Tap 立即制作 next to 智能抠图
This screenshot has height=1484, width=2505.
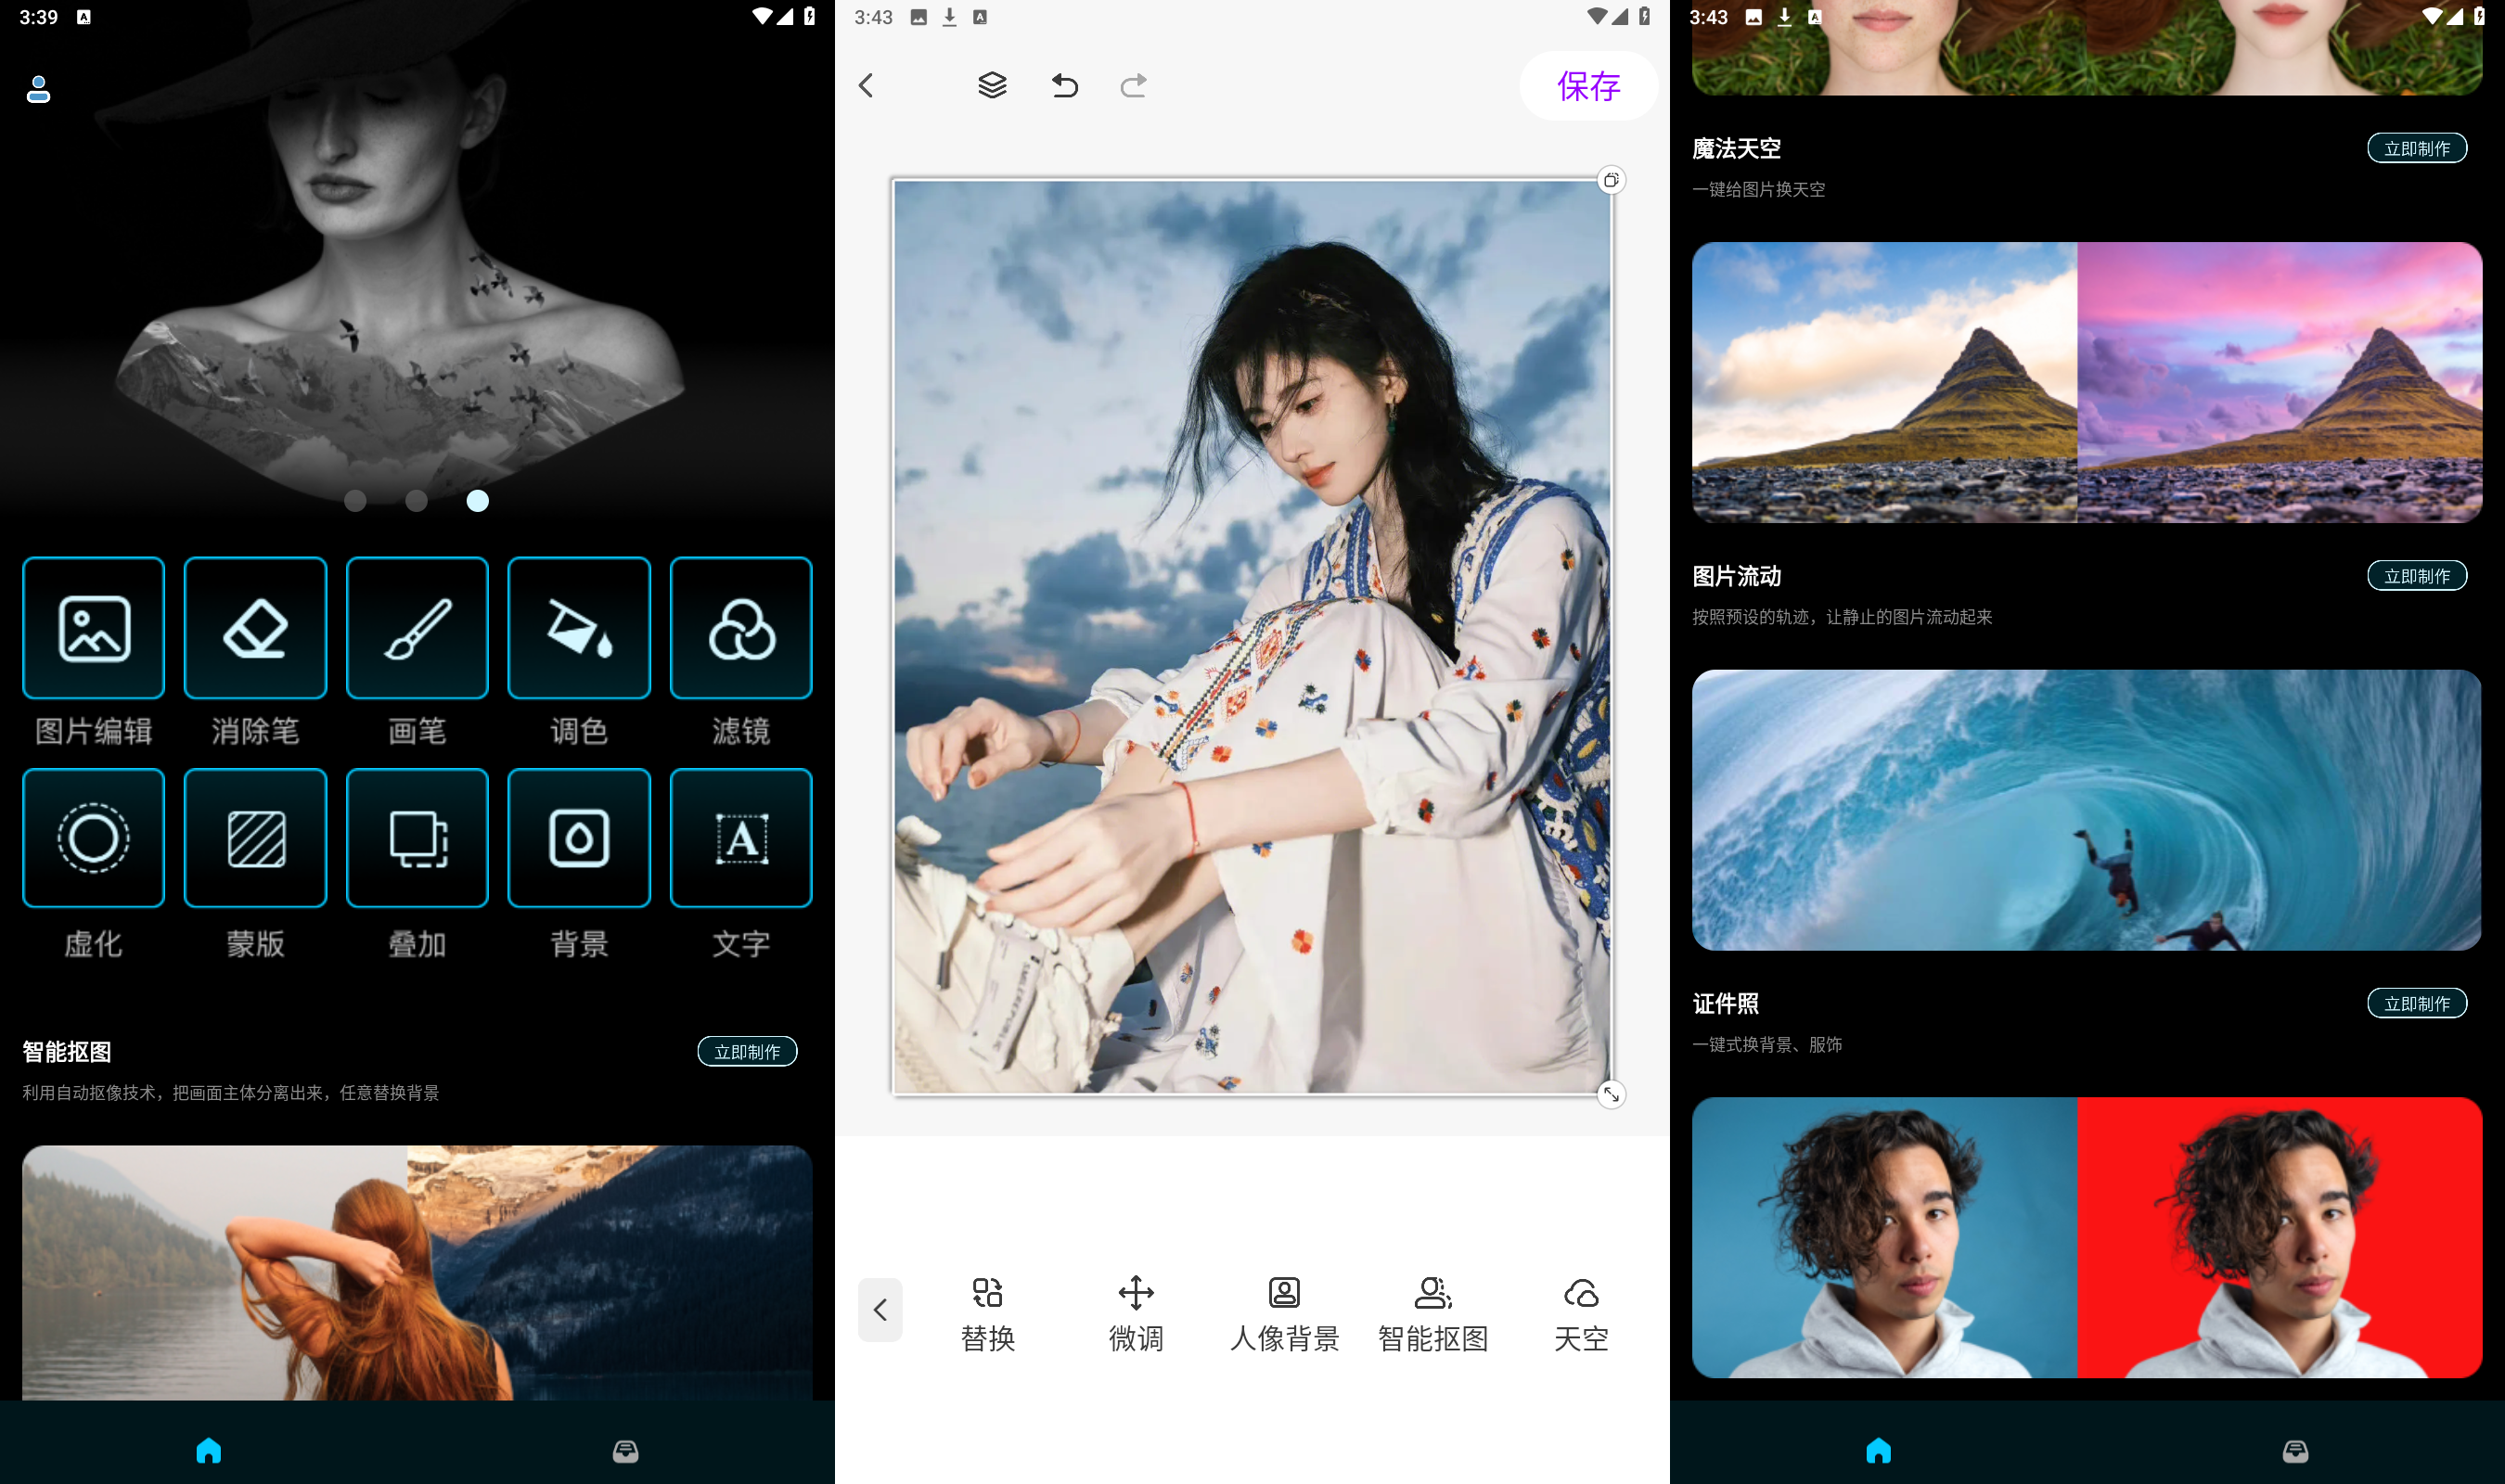pyautogui.click(x=747, y=1051)
